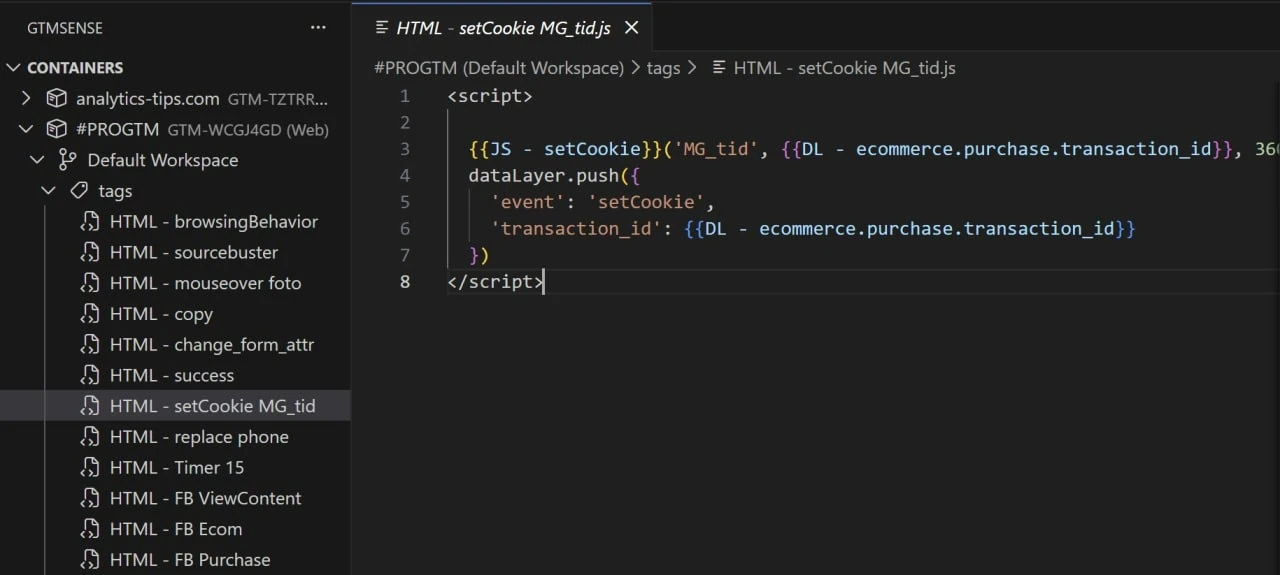The height and width of the screenshot is (575, 1280).
Task: Collapse the CONTAINERS section
Action: (14, 68)
